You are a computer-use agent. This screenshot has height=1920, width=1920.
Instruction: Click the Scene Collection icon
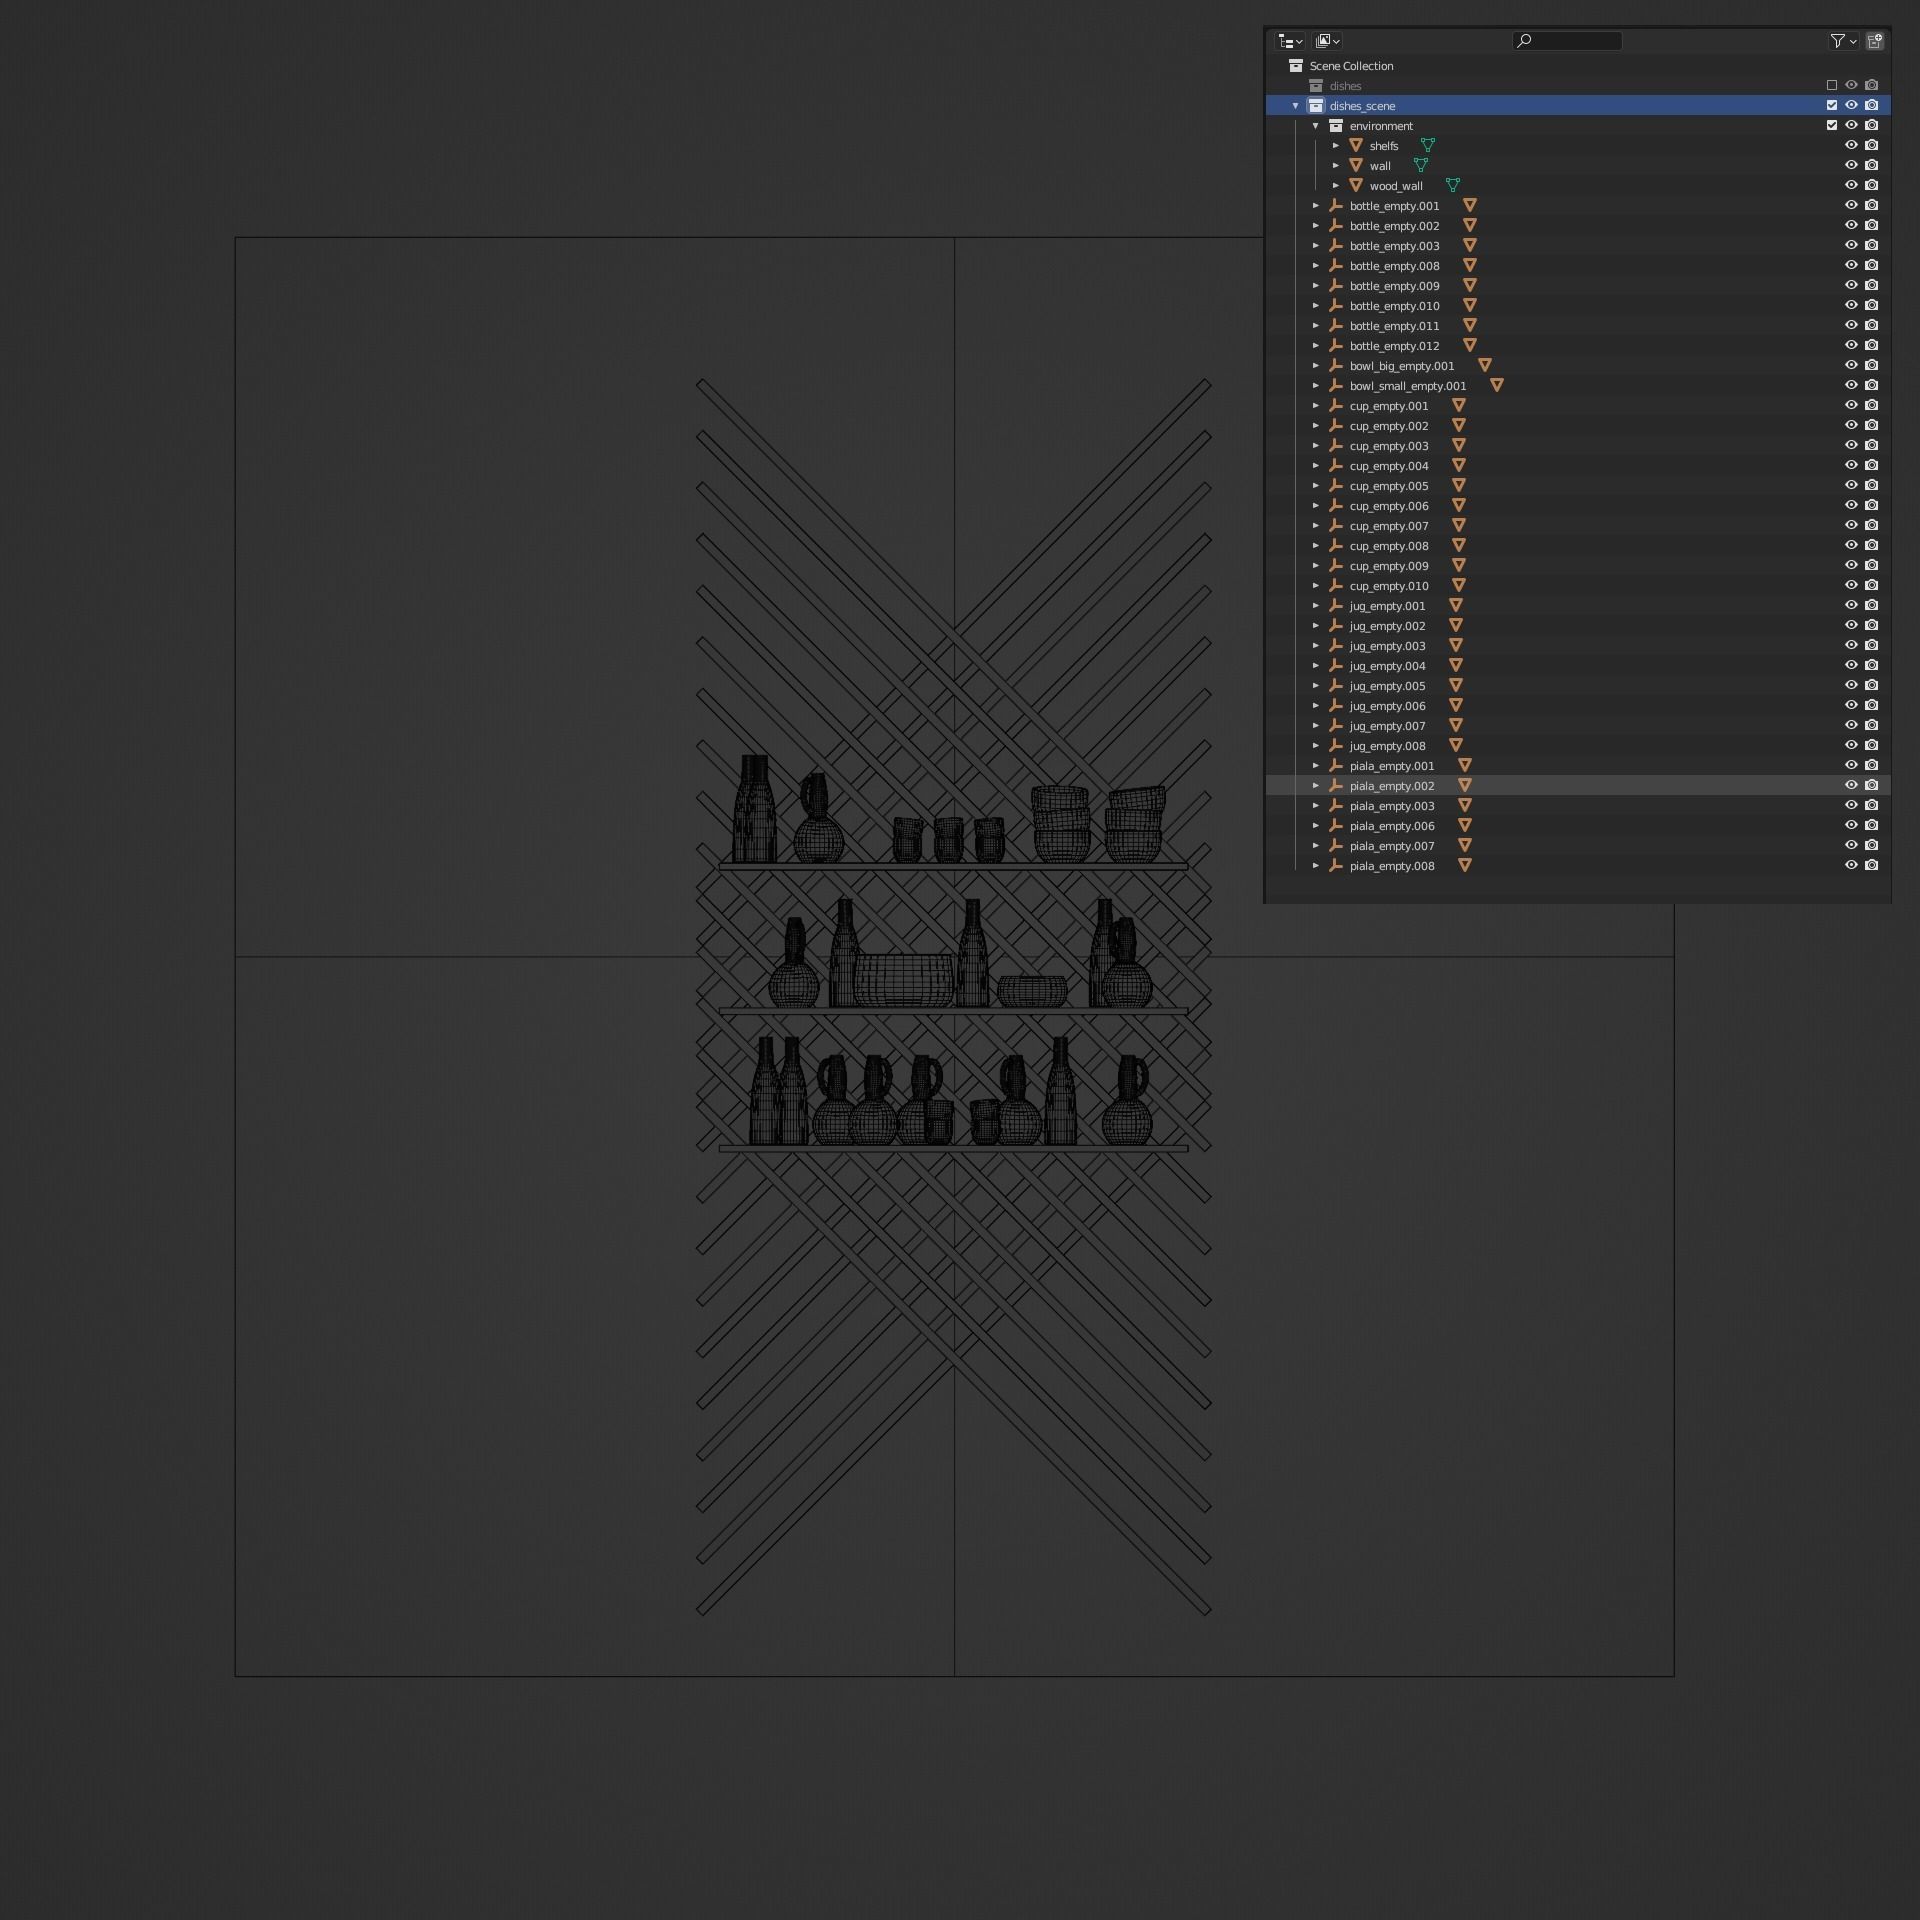click(x=1296, y=66)
